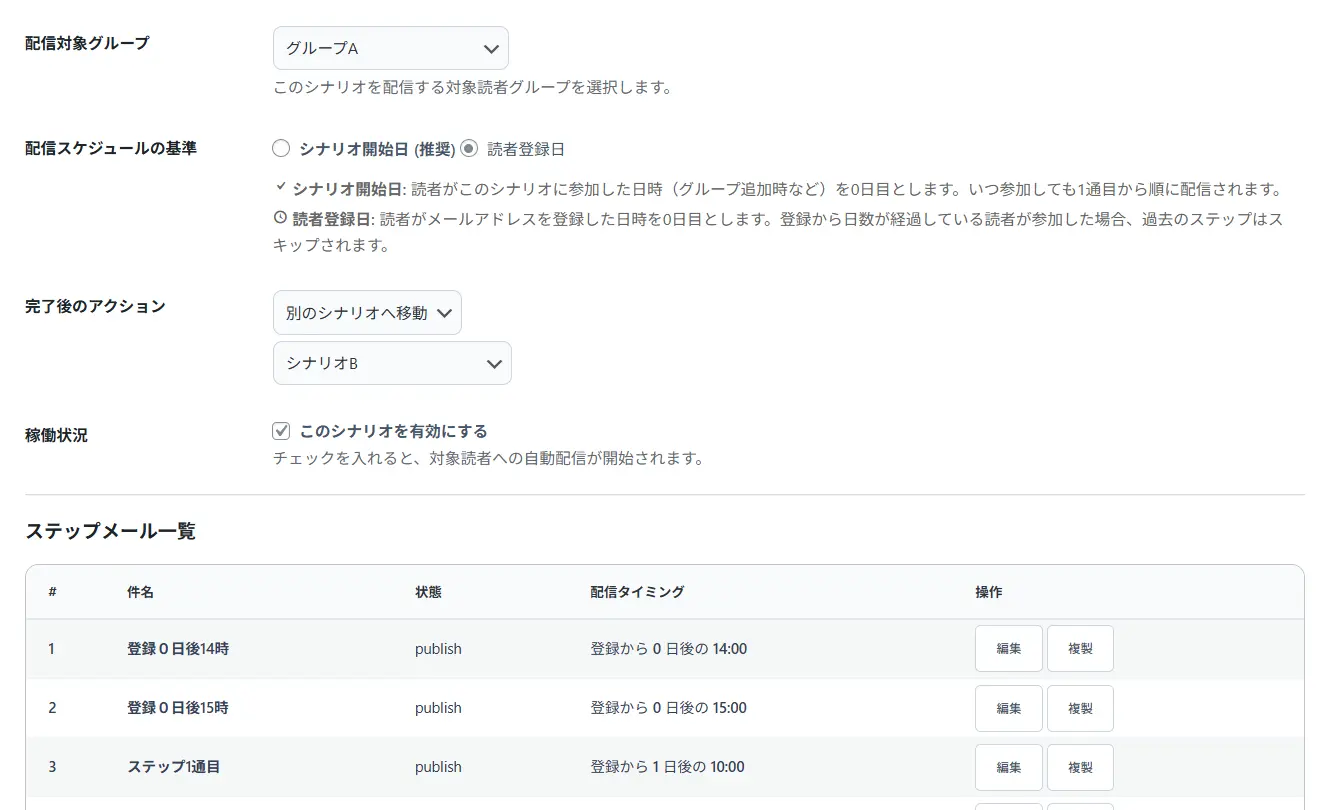Viewport: 1331px width, 810px height.
Task: Click the publish status on row 1
Action: (438, 648)
